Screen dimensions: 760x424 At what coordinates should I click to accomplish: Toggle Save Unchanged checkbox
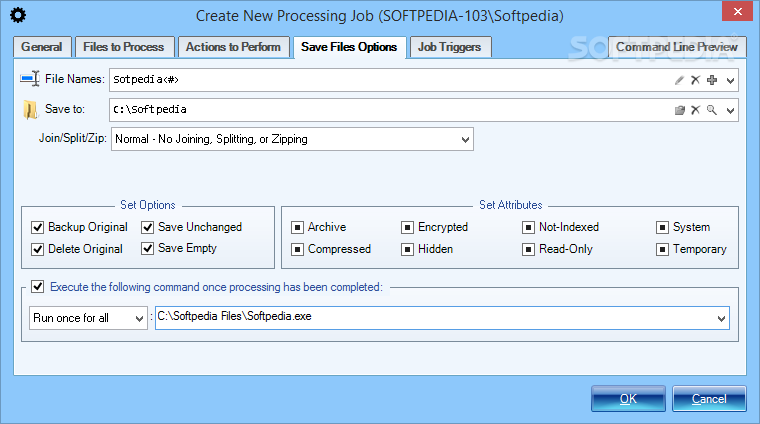pos(147,227)
